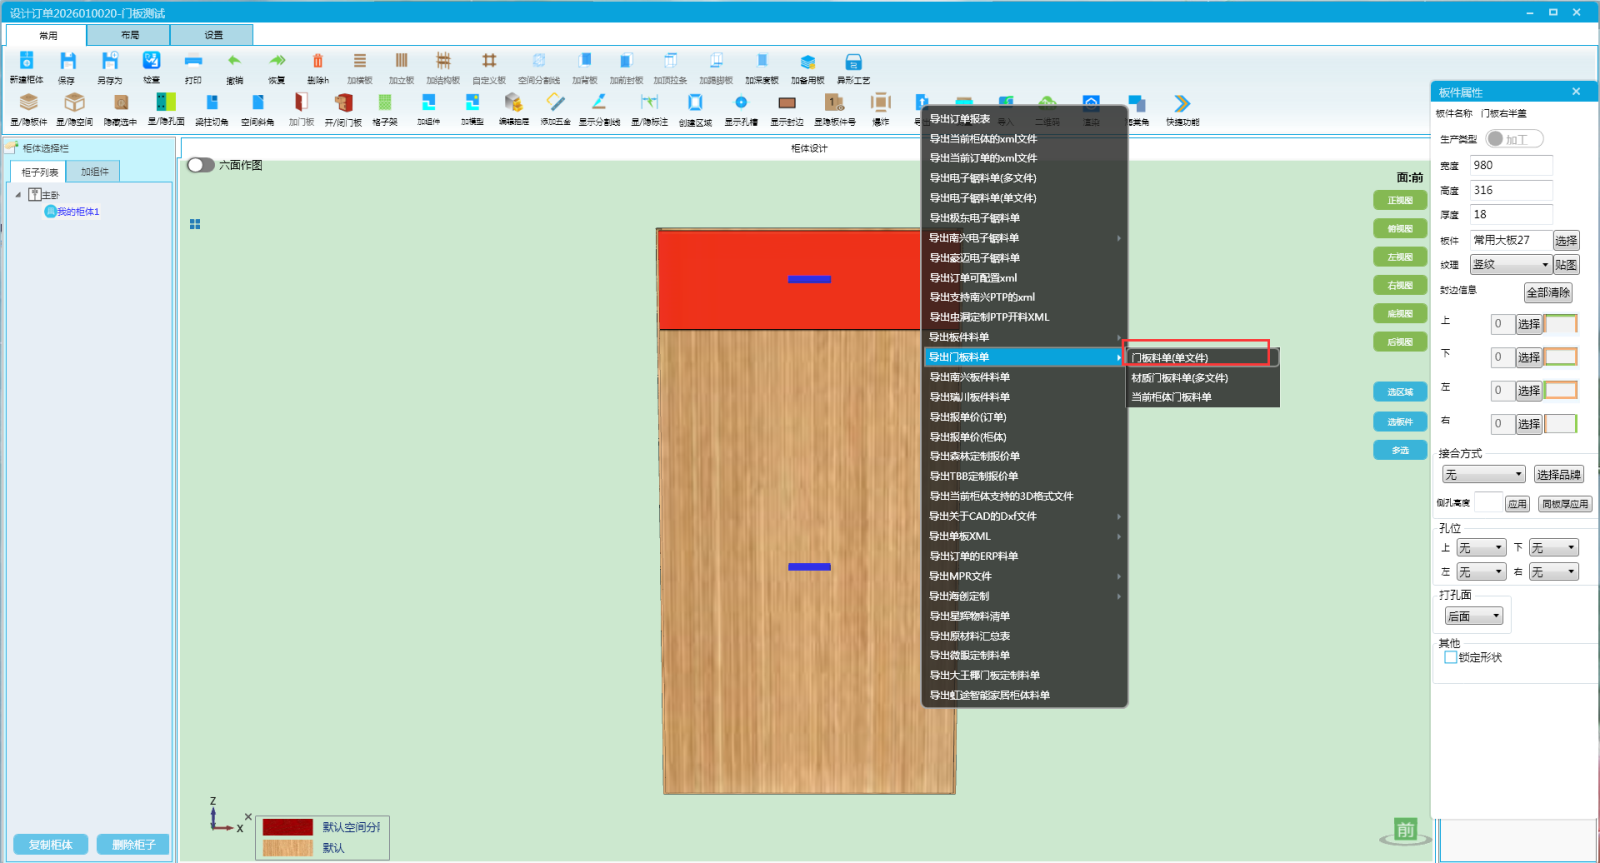Open the 纹理 竖纹 dropdown
1600x863 pixels.
point(1510,265)
